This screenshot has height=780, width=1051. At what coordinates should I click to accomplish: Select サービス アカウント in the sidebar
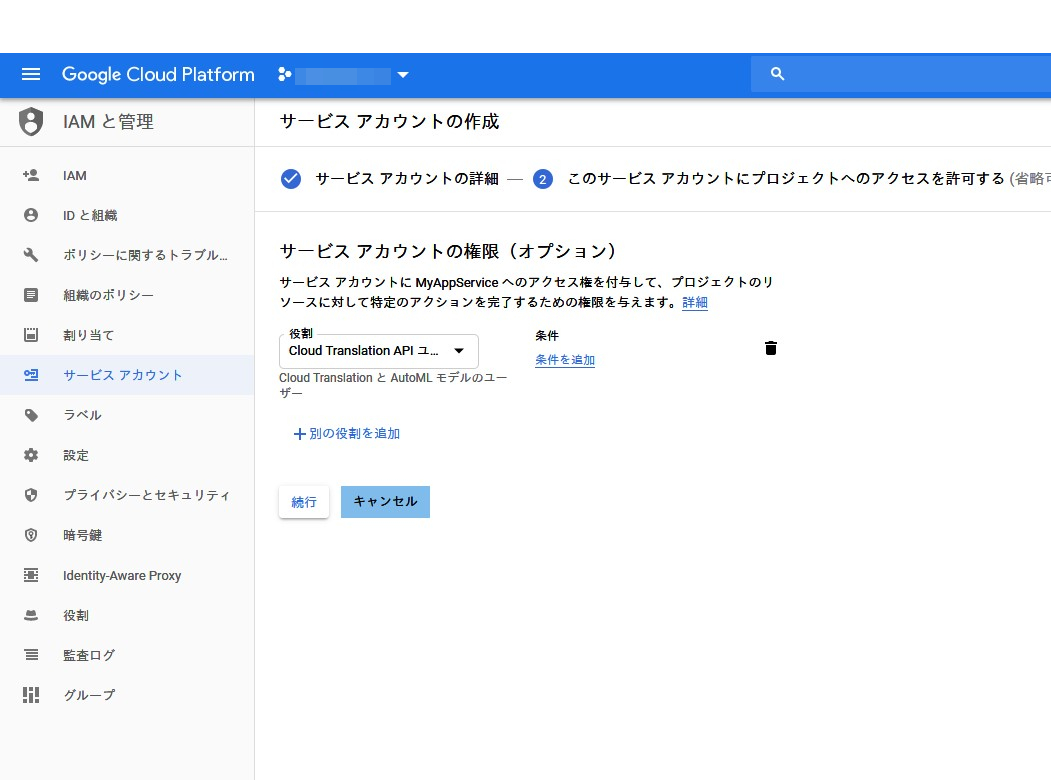123,375
